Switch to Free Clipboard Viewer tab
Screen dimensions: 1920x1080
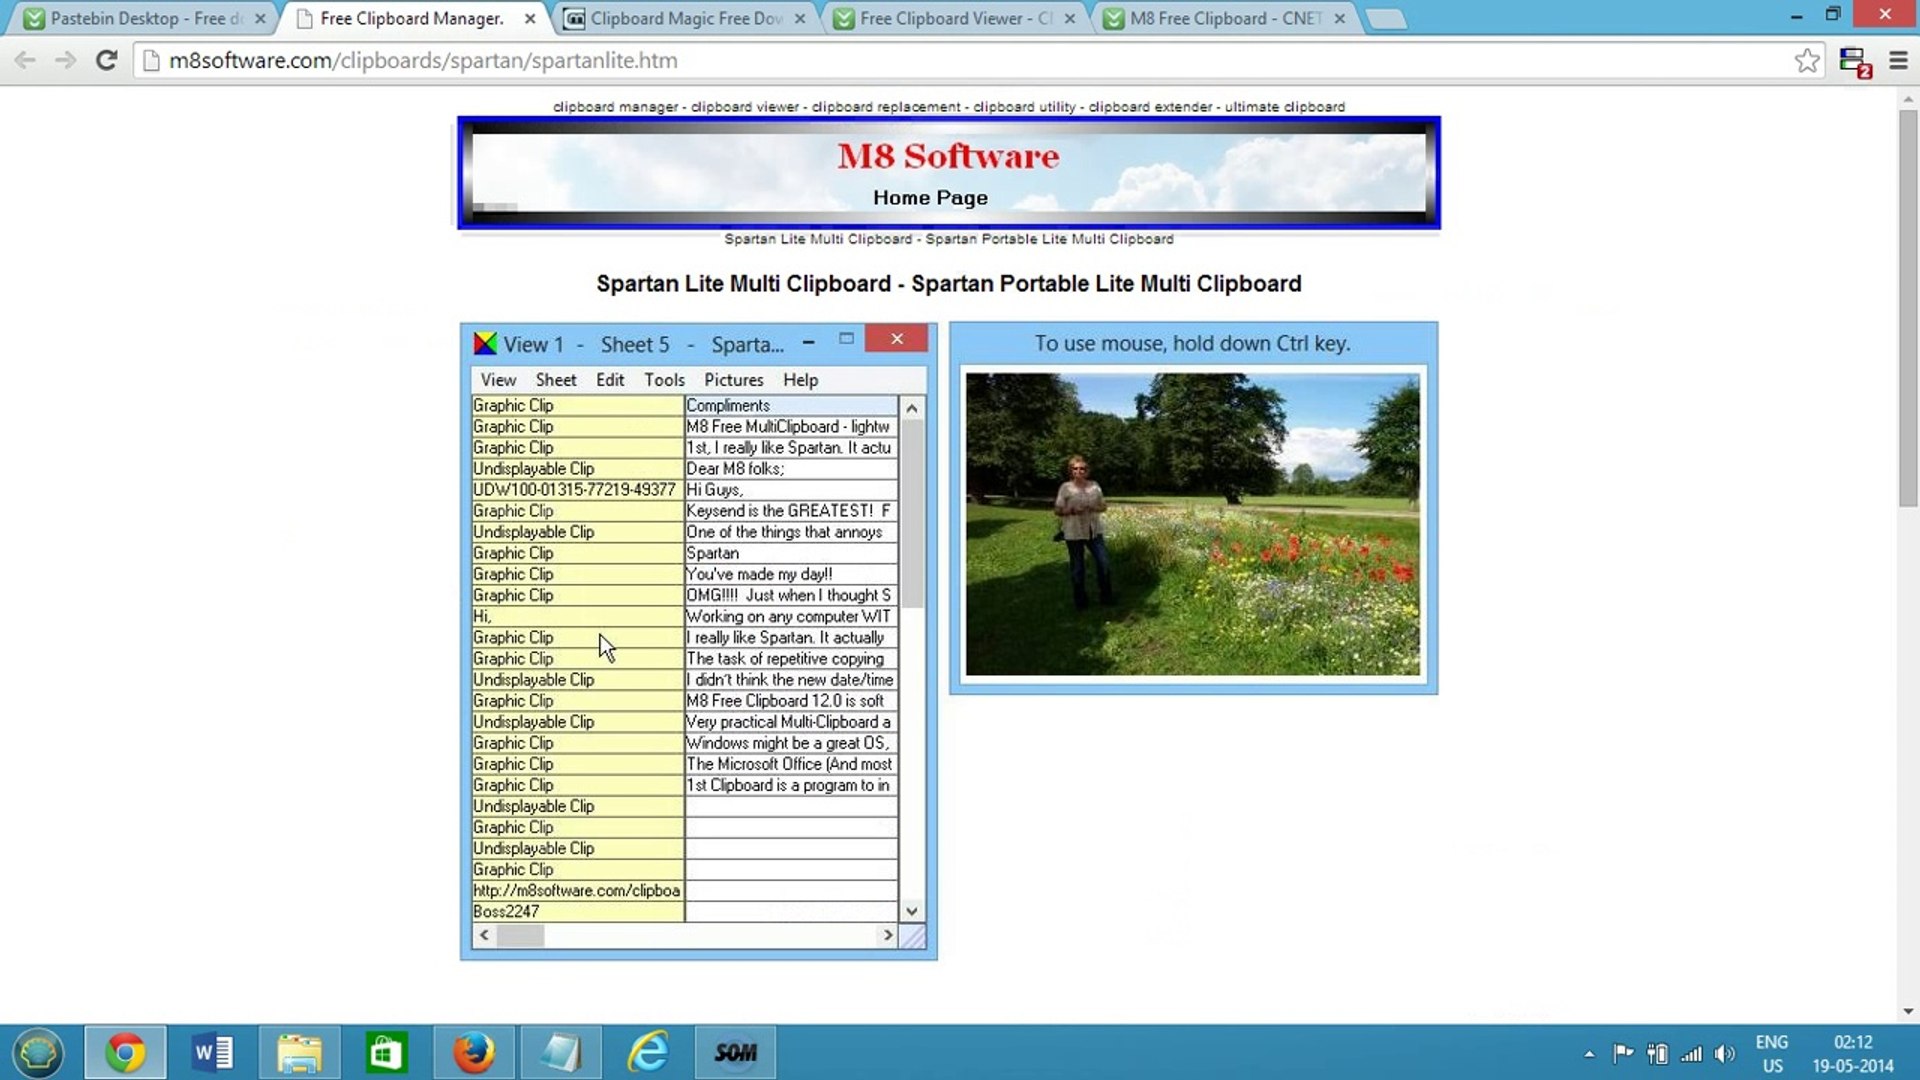pyautogui.click(x=955, y=18)
